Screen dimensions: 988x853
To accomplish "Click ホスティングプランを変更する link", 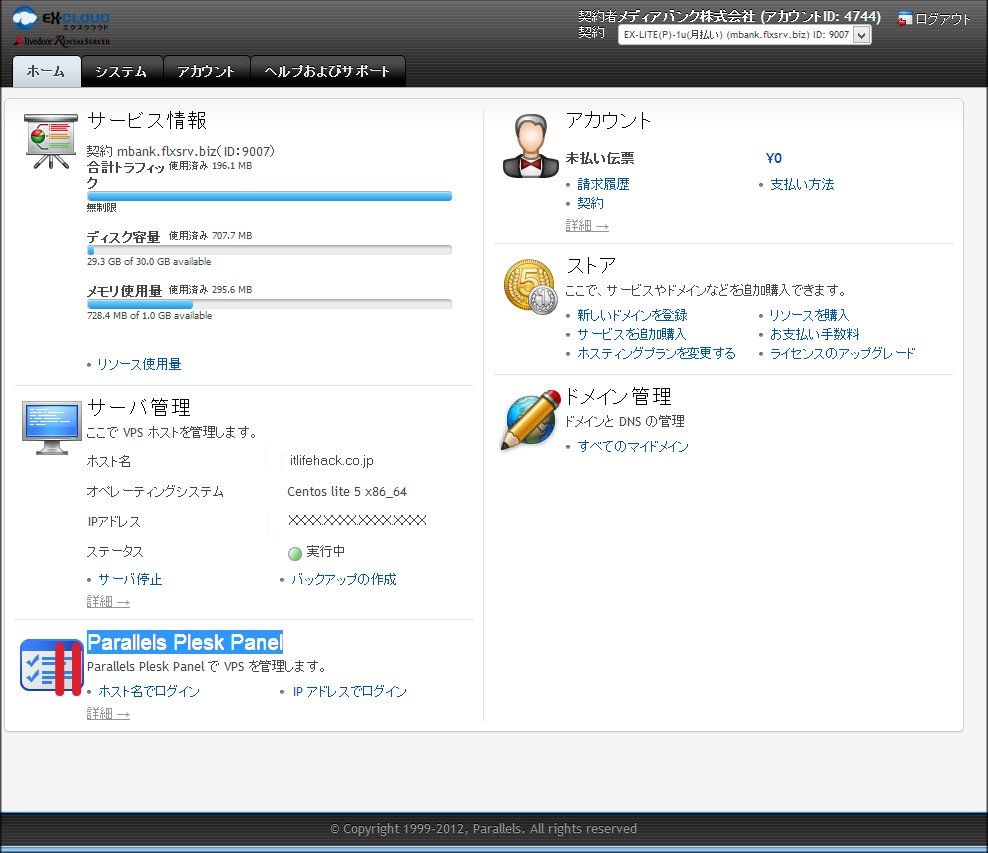I will tap(657, 353).
